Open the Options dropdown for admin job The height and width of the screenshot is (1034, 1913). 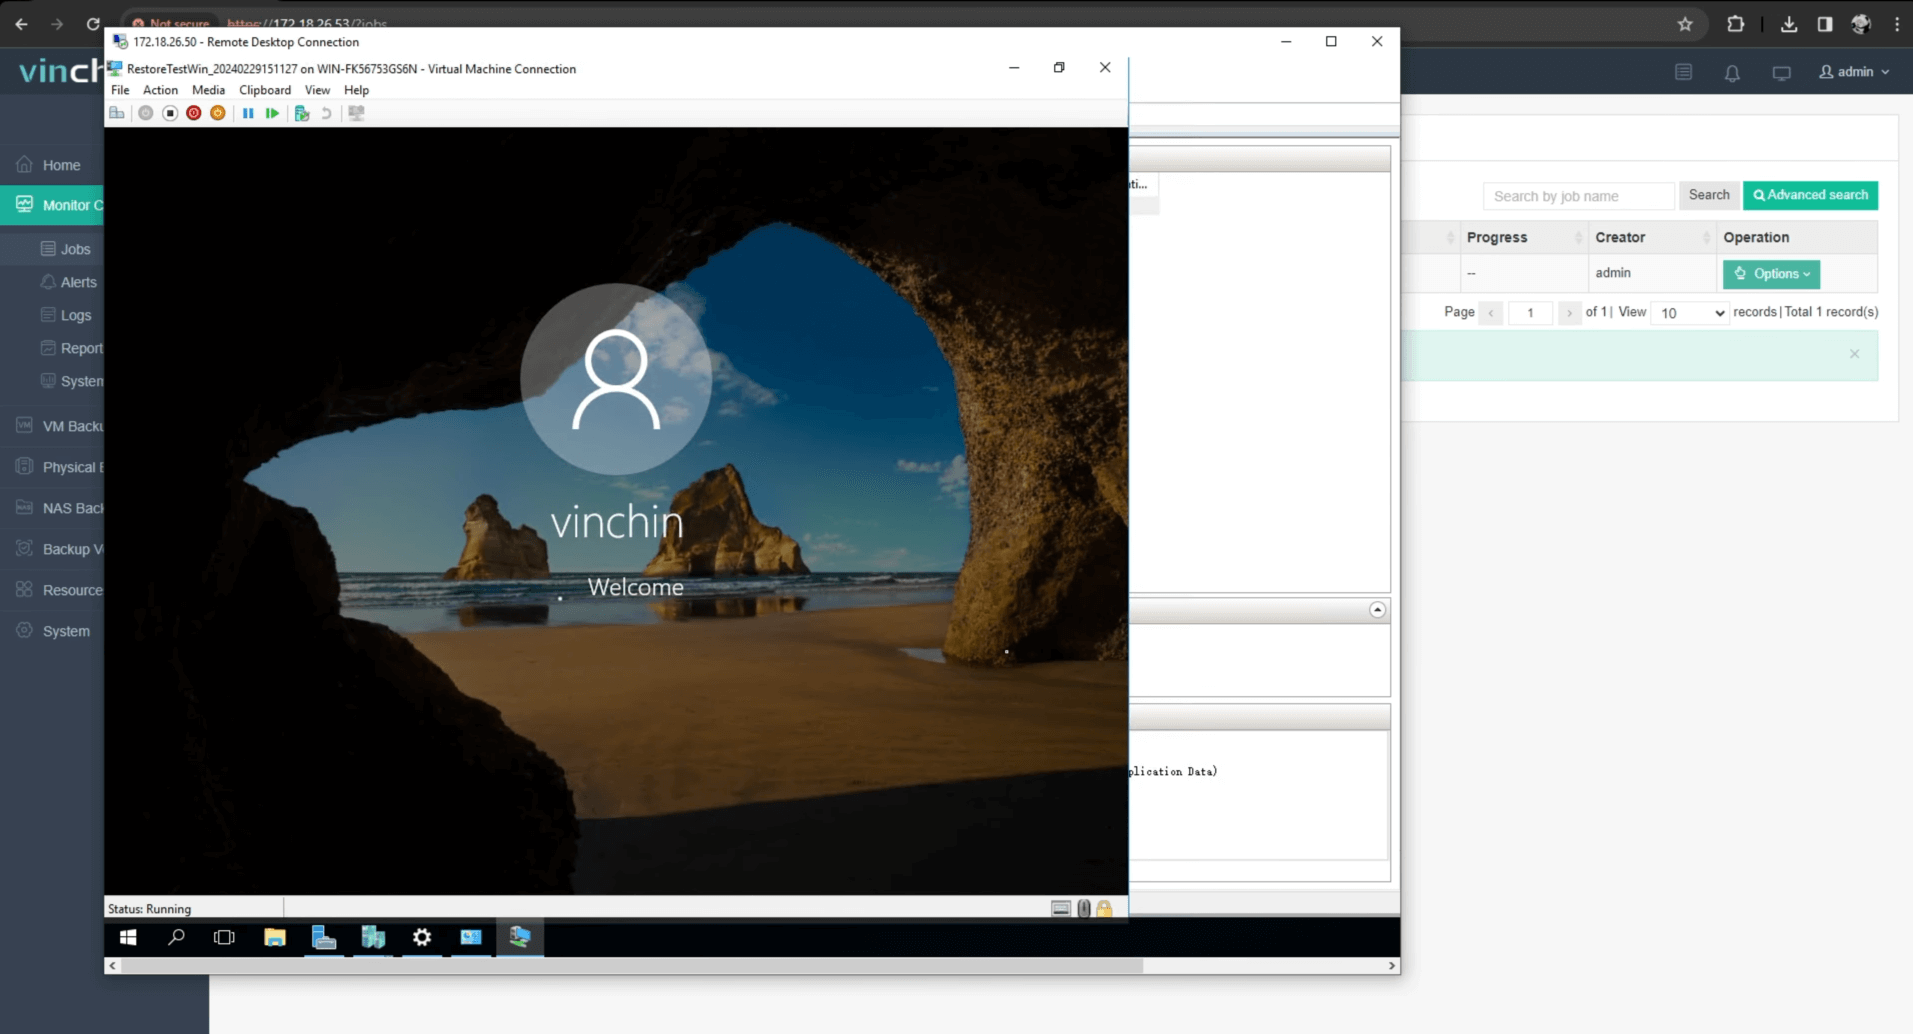click(1771, 274)
